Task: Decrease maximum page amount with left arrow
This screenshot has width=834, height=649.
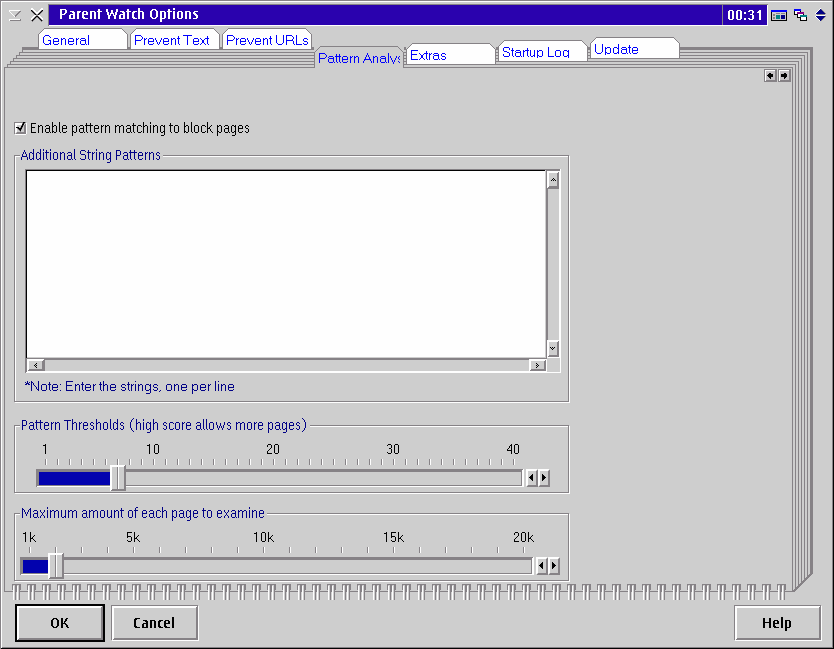Action: (542, 566)
